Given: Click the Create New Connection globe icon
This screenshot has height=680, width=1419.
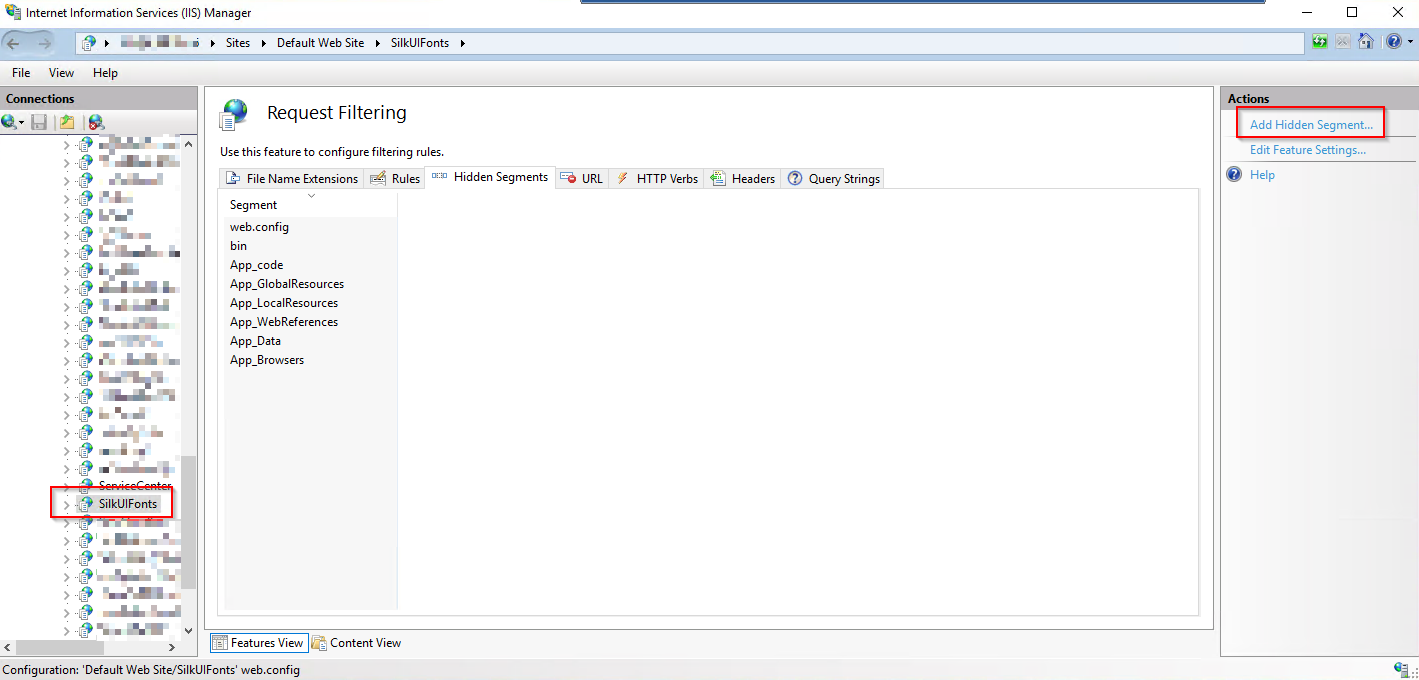Looking at the screenshot, I should (x=9, y=122).
